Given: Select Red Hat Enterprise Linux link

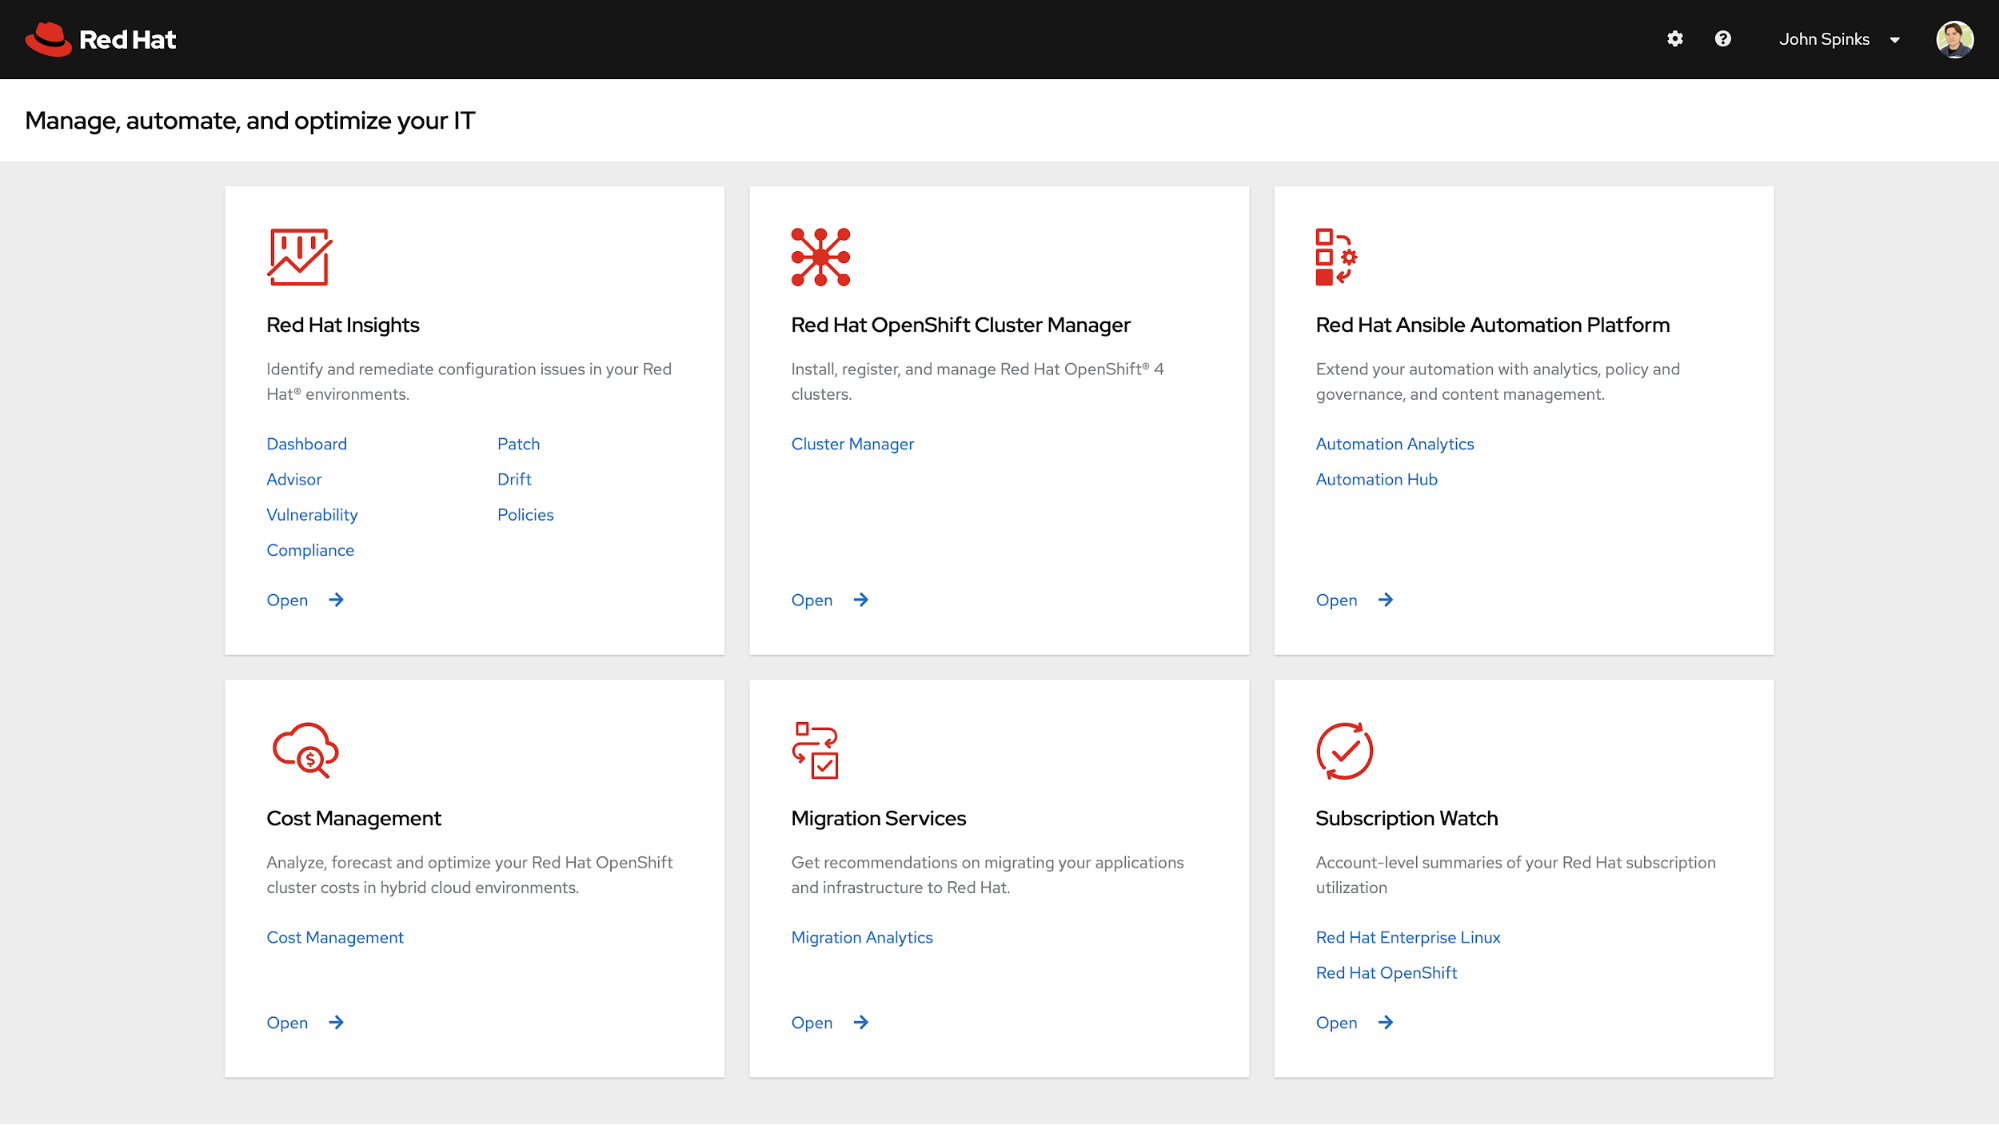Looking at the screenshot, I should pos(1407,937).
